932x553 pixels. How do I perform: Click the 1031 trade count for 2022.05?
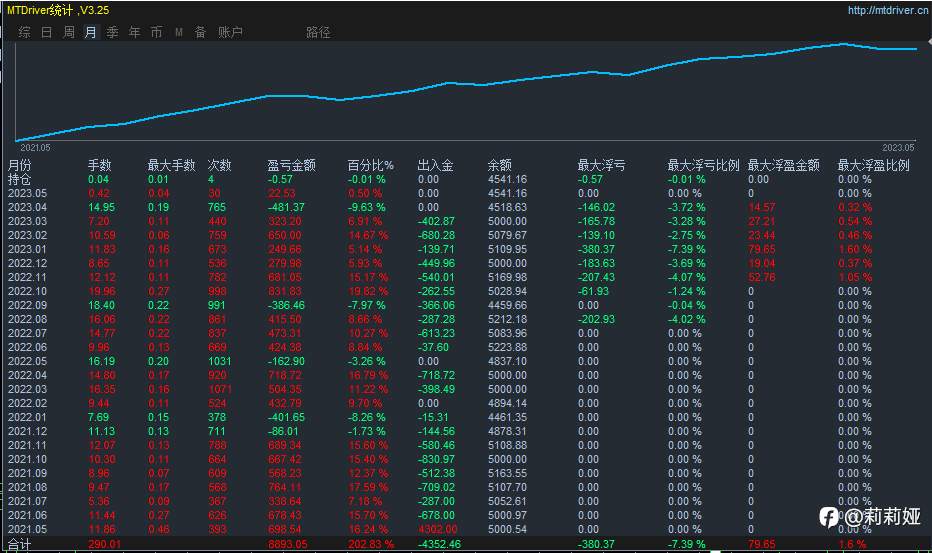pos(219,361)
